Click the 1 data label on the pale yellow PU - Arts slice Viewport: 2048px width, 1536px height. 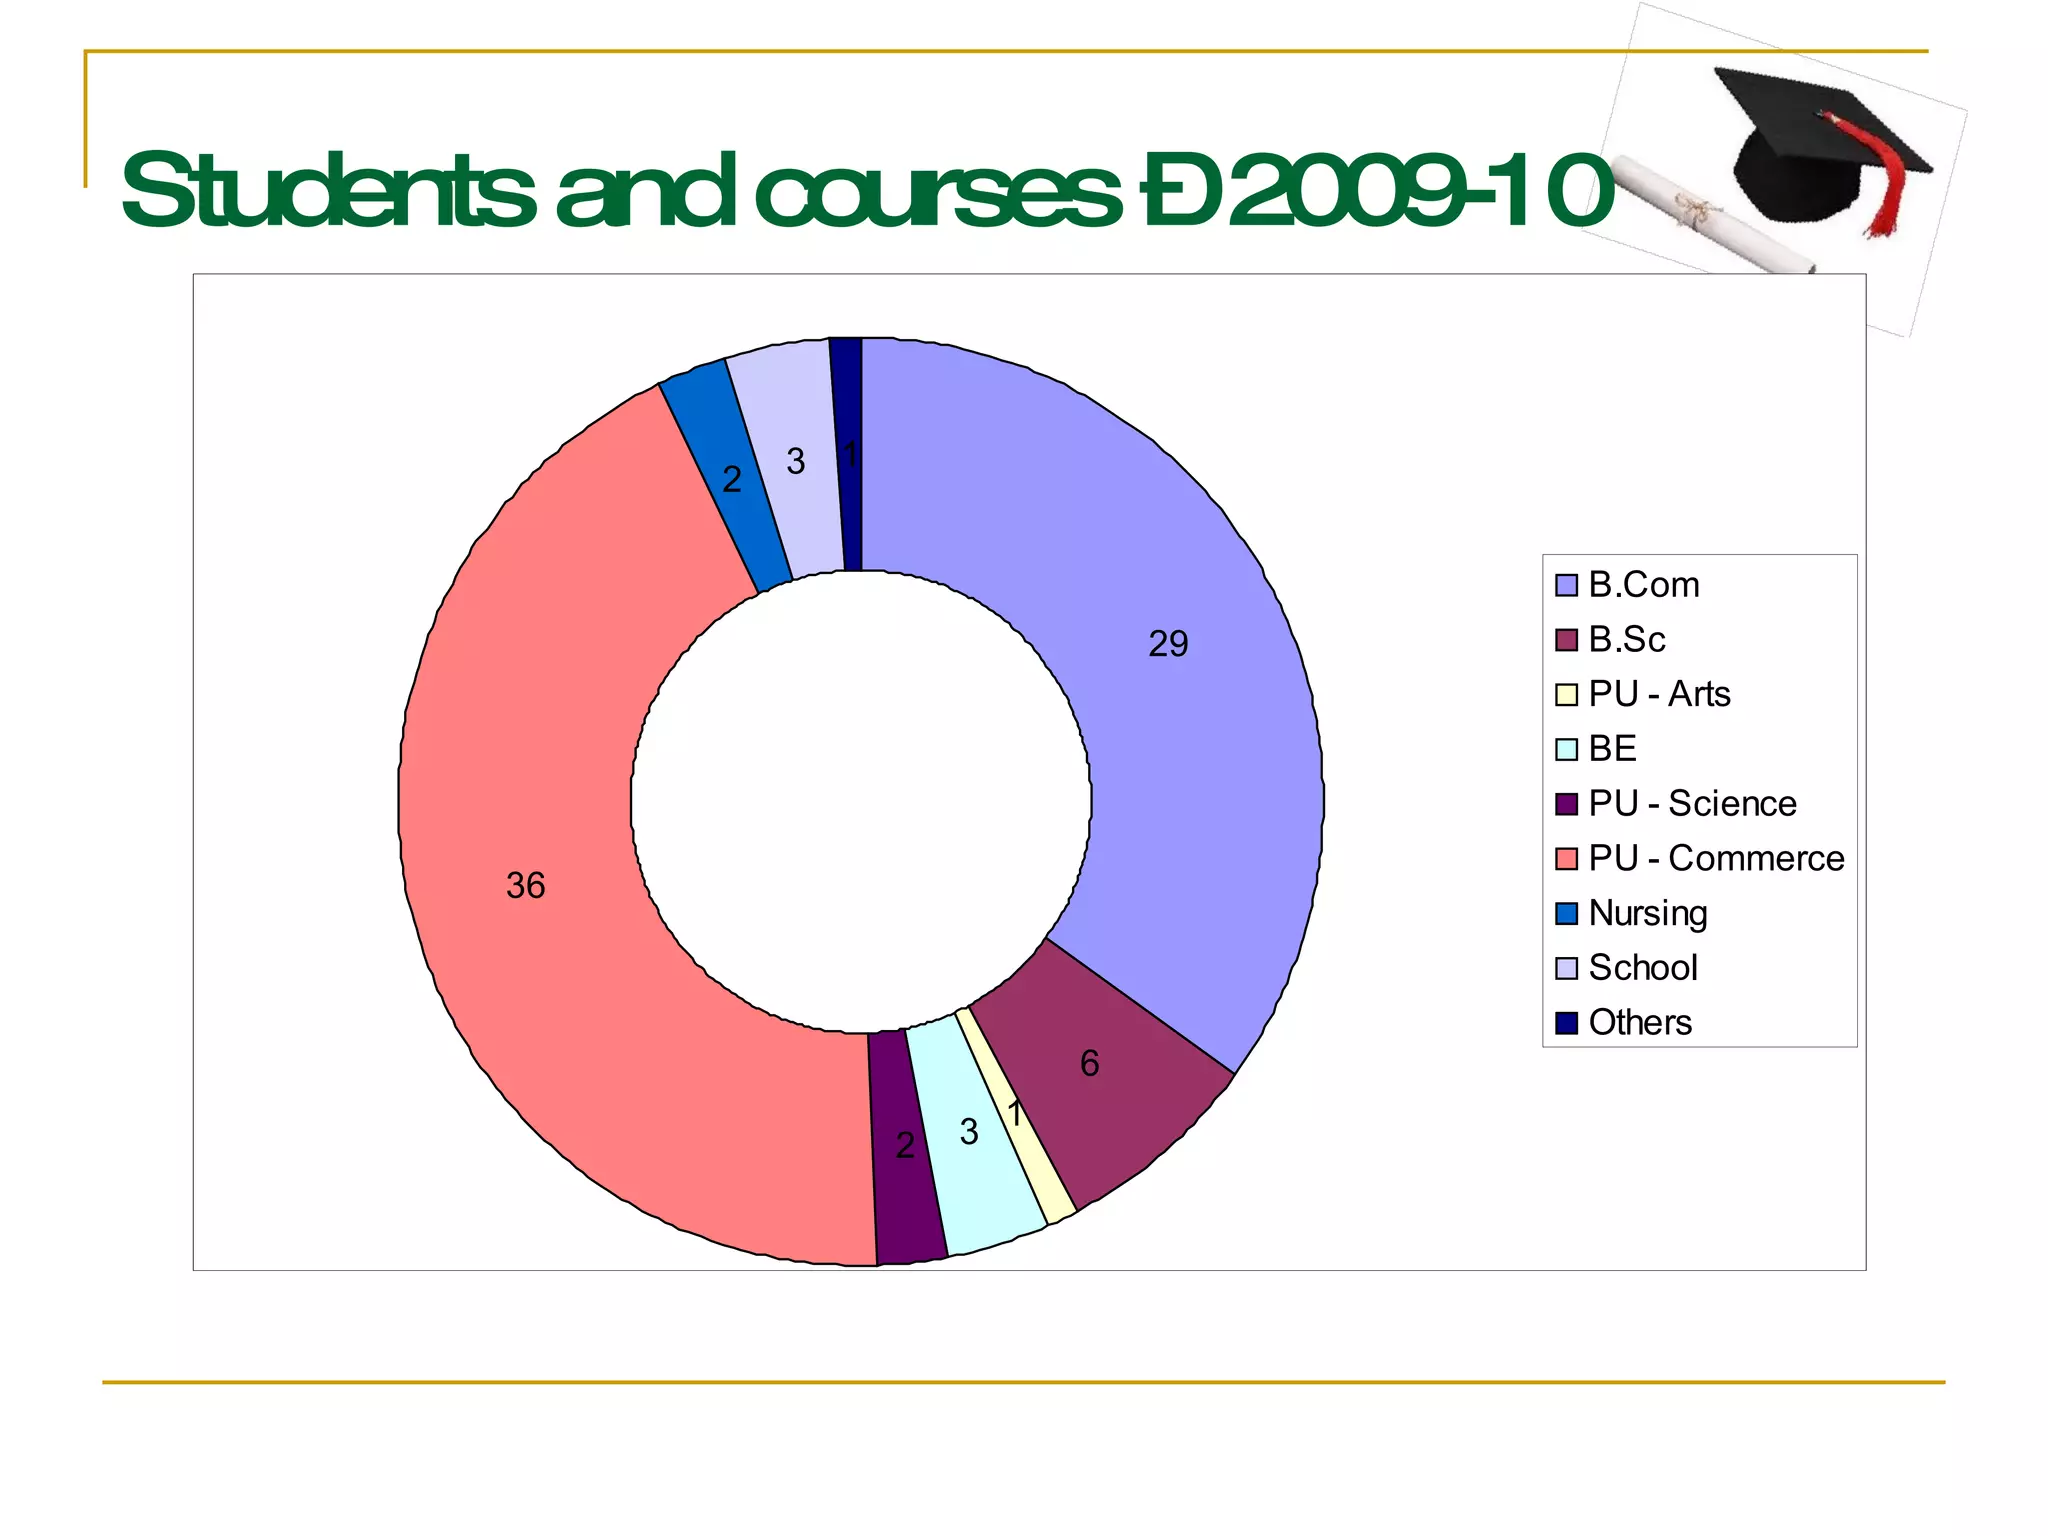coord(1015,1114)
